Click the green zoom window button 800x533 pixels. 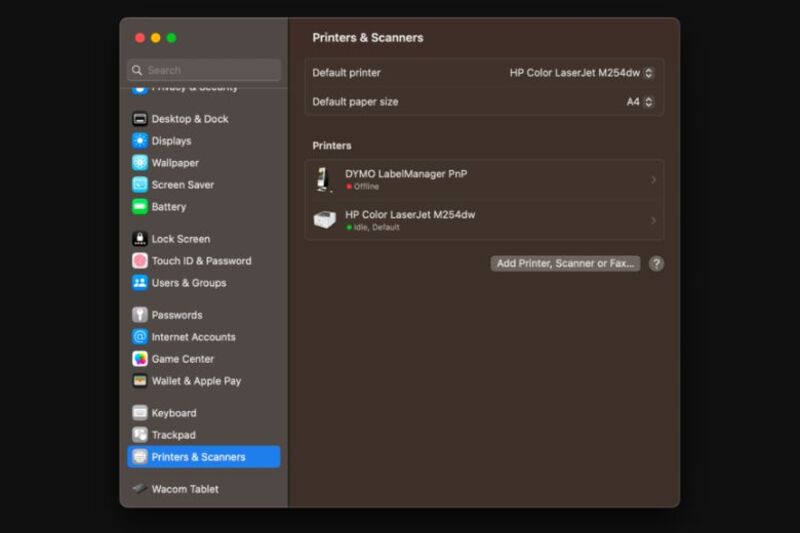(x=171, y=38)
